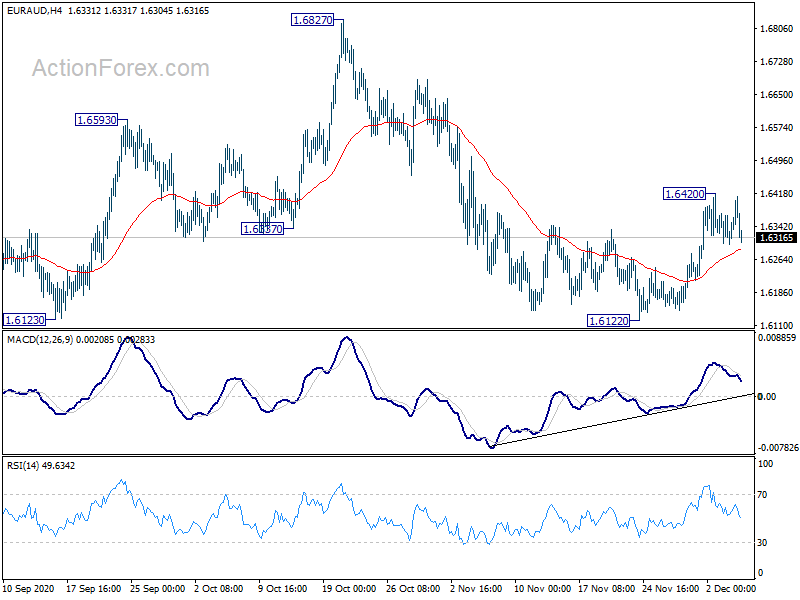The image size is (800, 600).
Task: Click the 1.62640 price axis value
Action: click(x=777, y=260)
